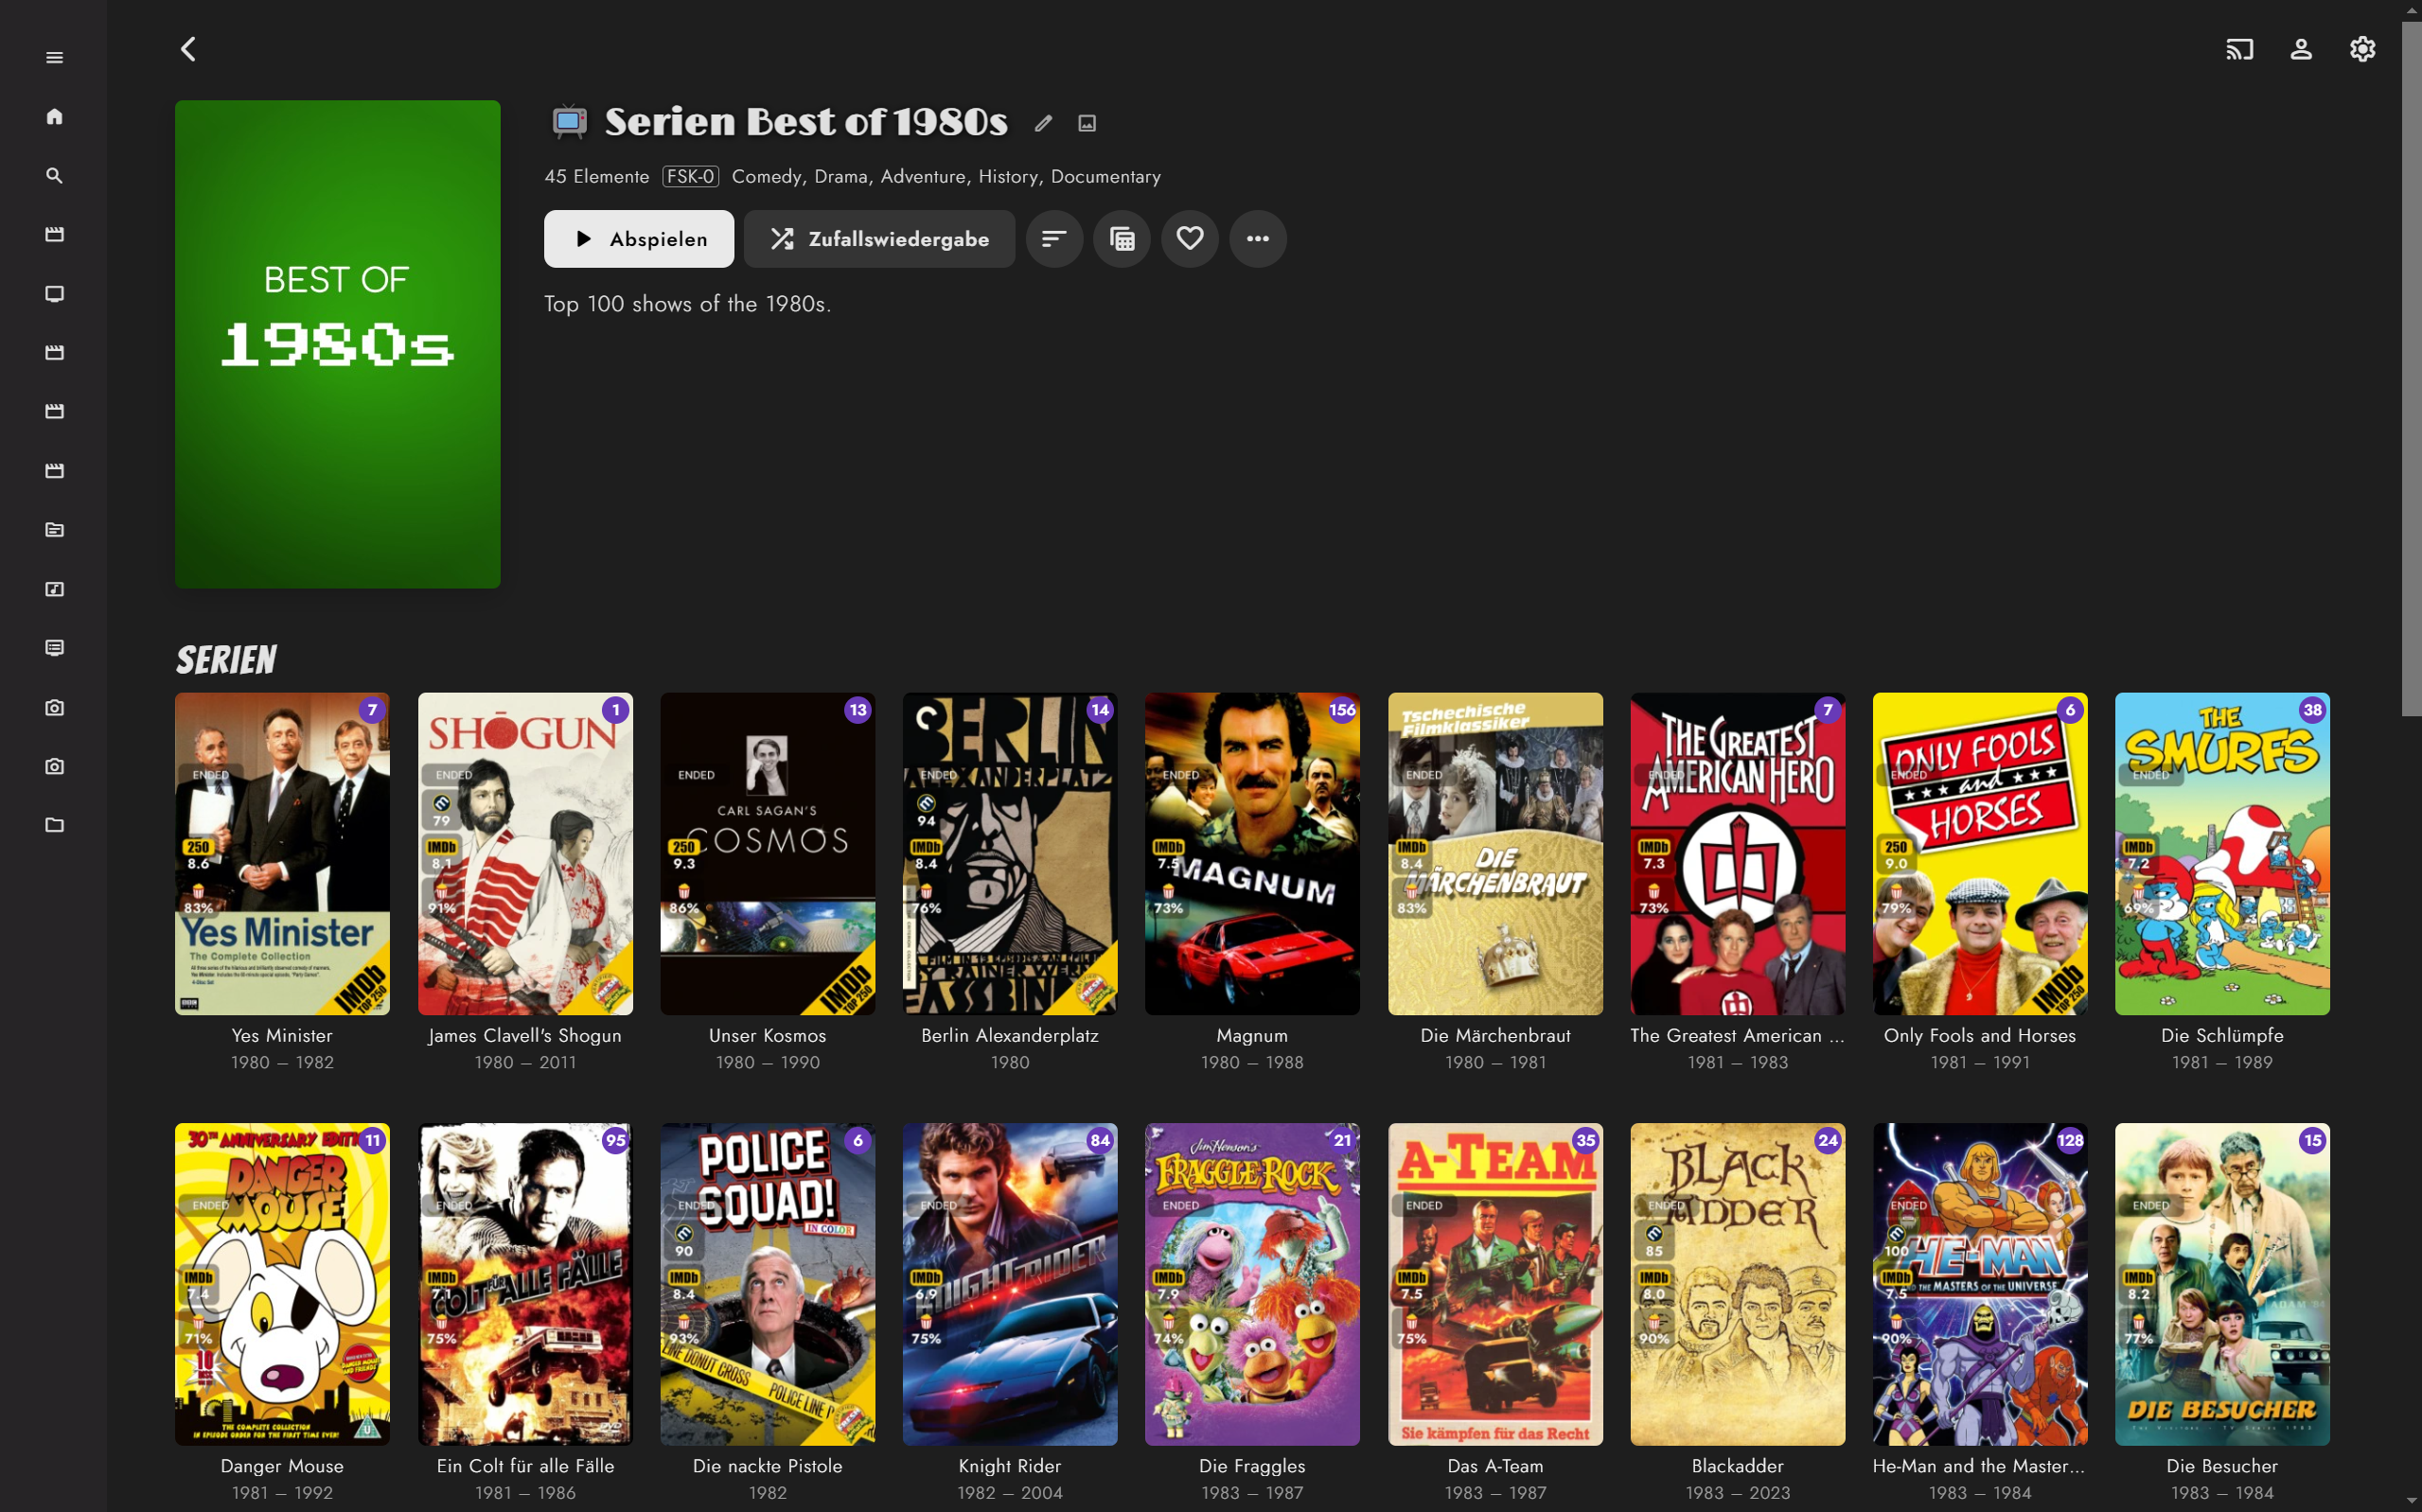
Task: Open the folder icon in sidebar
Action: pyautogui.click(x=54, y=825)
